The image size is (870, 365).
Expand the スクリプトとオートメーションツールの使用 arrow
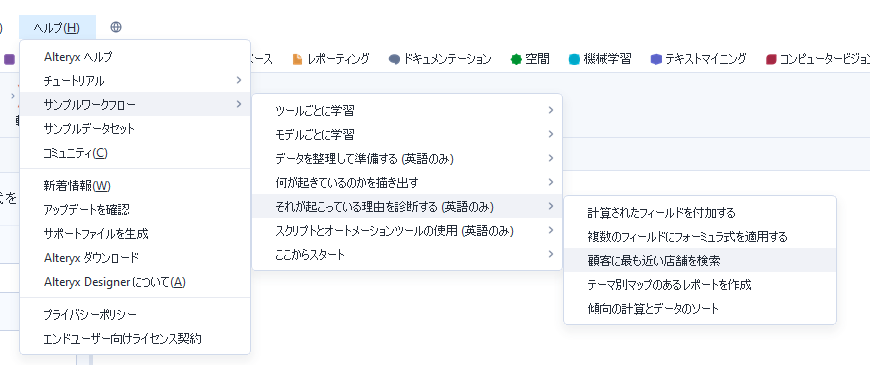(550, 230)
